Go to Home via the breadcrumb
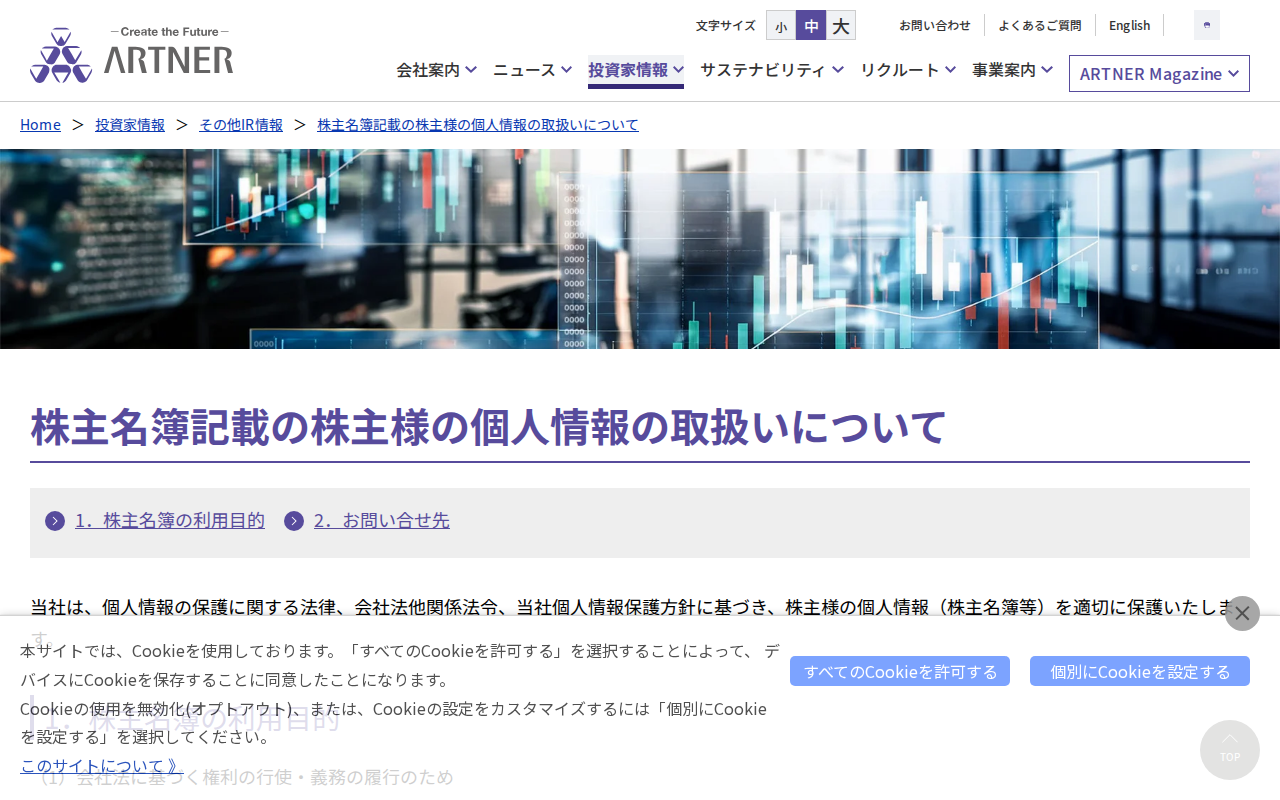Image resolution: width=1280 pixels, height=800 pixels. pos(40,125)
